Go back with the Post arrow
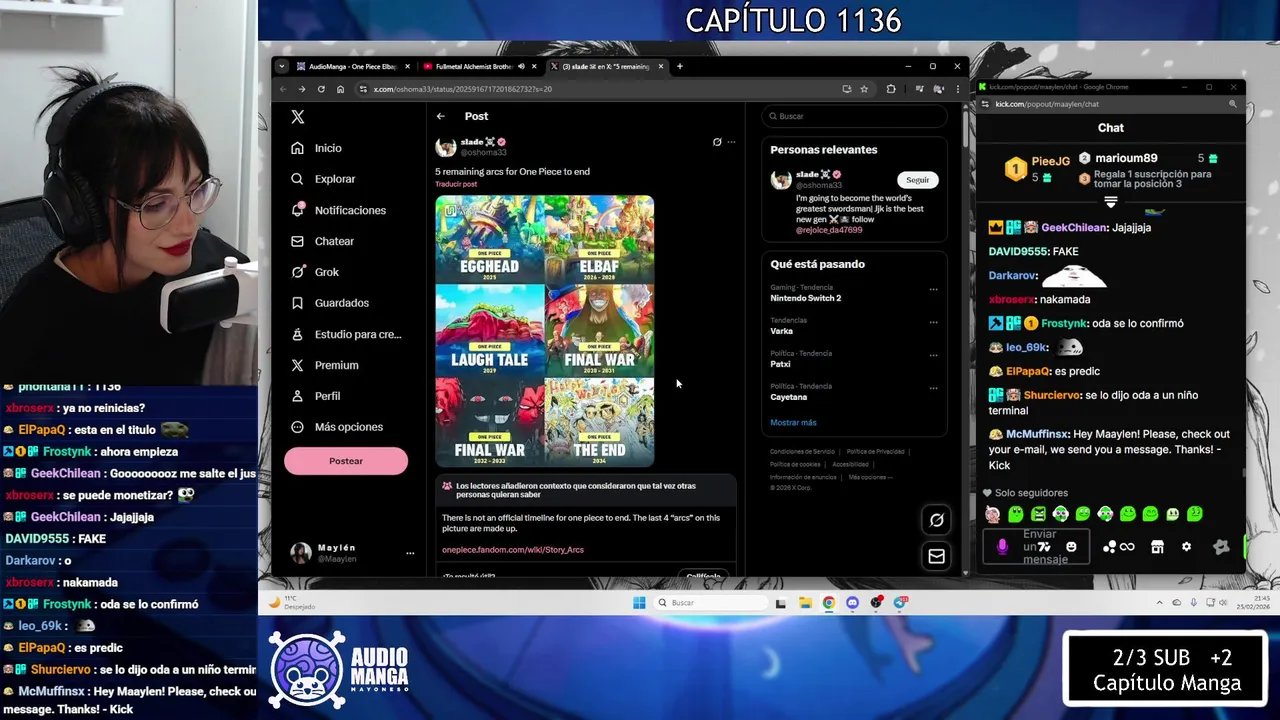The width and height of the screenshot is (1280, 720). click(x=441, y=116)
